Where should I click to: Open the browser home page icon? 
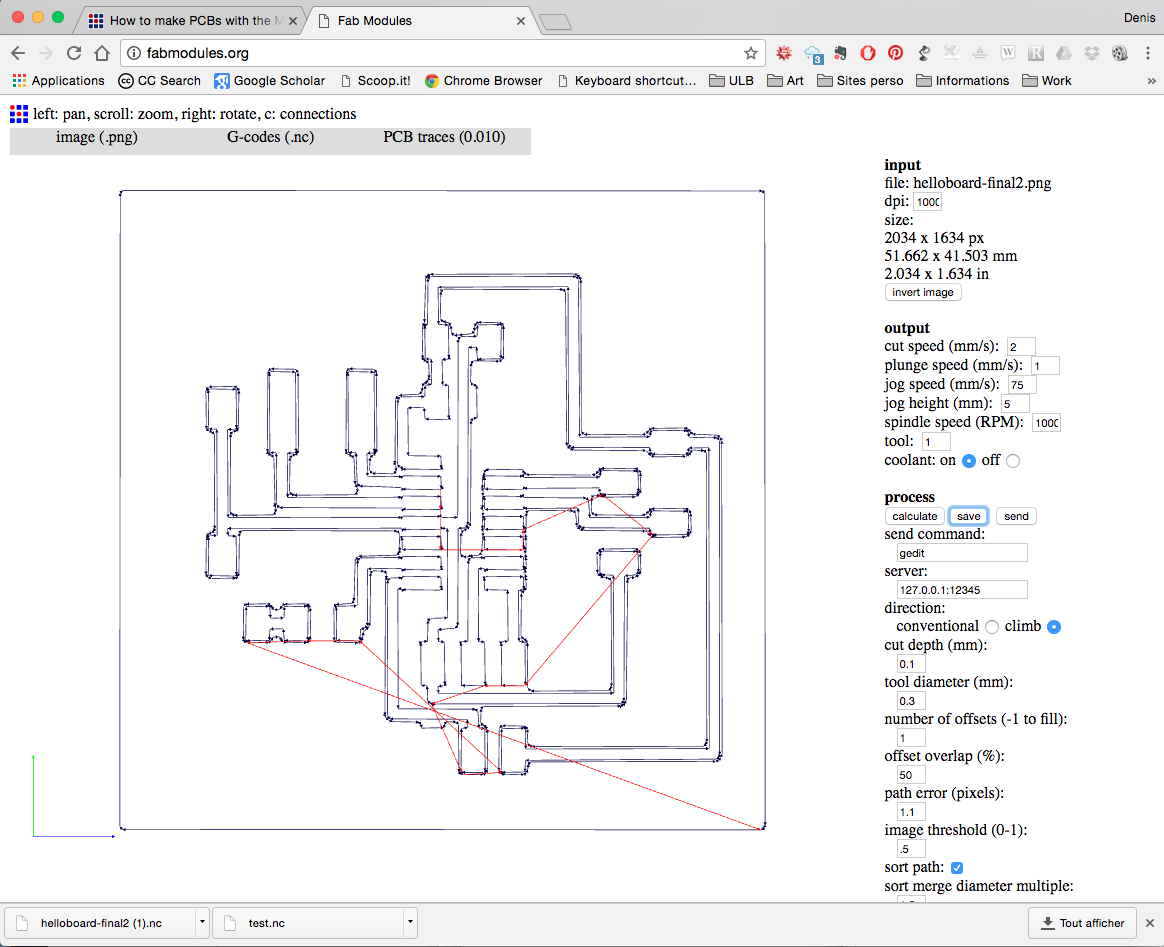tap(102, 53)
